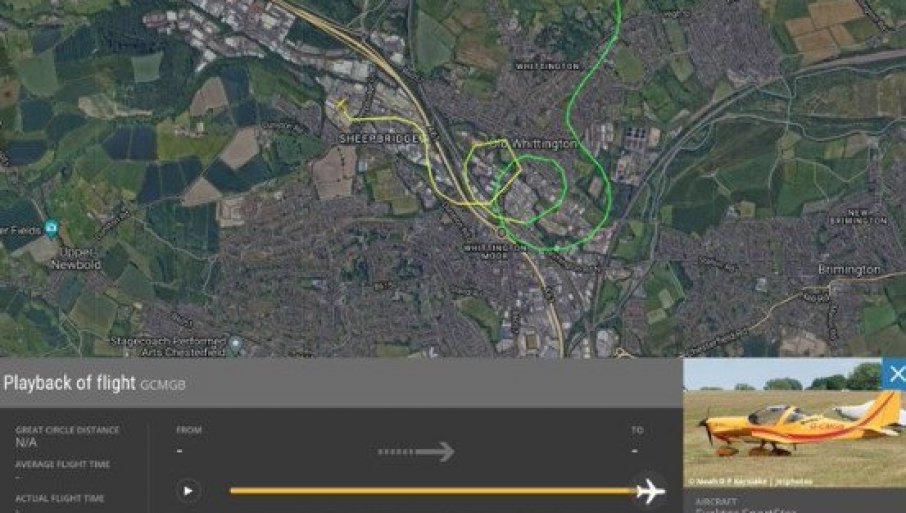Click the yellow aircraft marker near Sheepbridge
906x513 pixels.
click(x=341, y=106)
